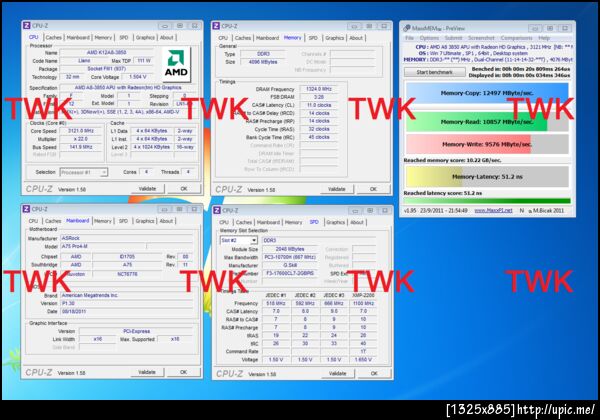The width and height of the screenshot is (600, 420).
Task: Click the CPU-Z title icon in the Memory tab window
Action: [216, 26]
